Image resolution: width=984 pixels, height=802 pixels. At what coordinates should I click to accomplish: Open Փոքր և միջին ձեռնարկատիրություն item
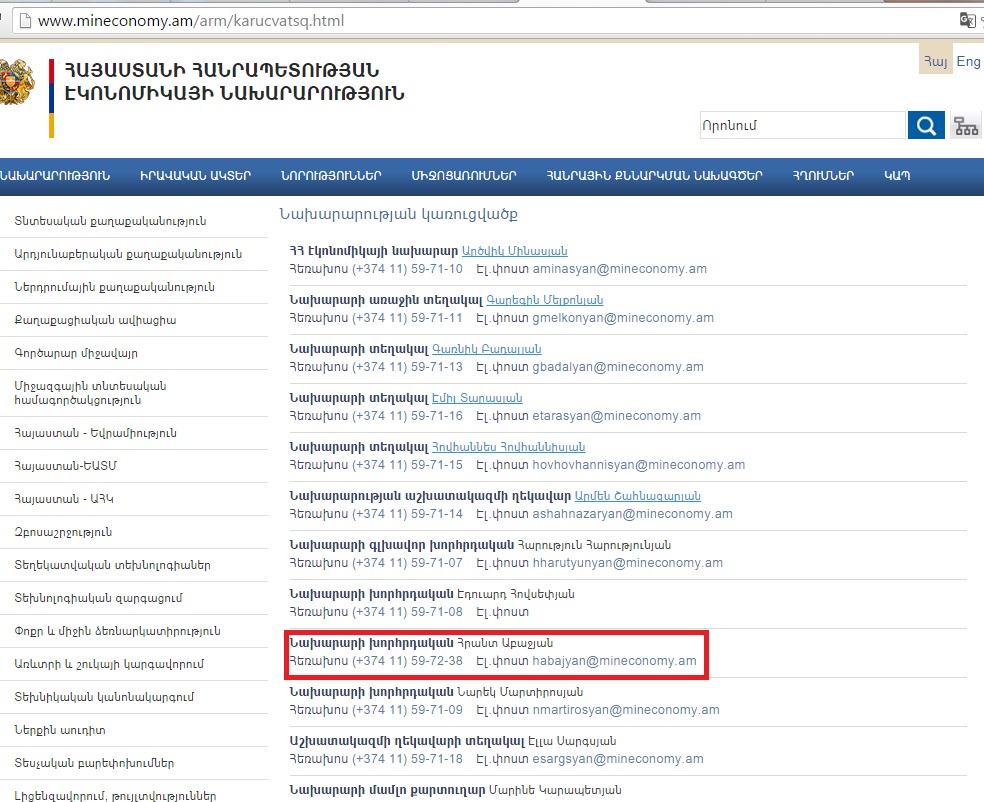click(x=117, y=631)
